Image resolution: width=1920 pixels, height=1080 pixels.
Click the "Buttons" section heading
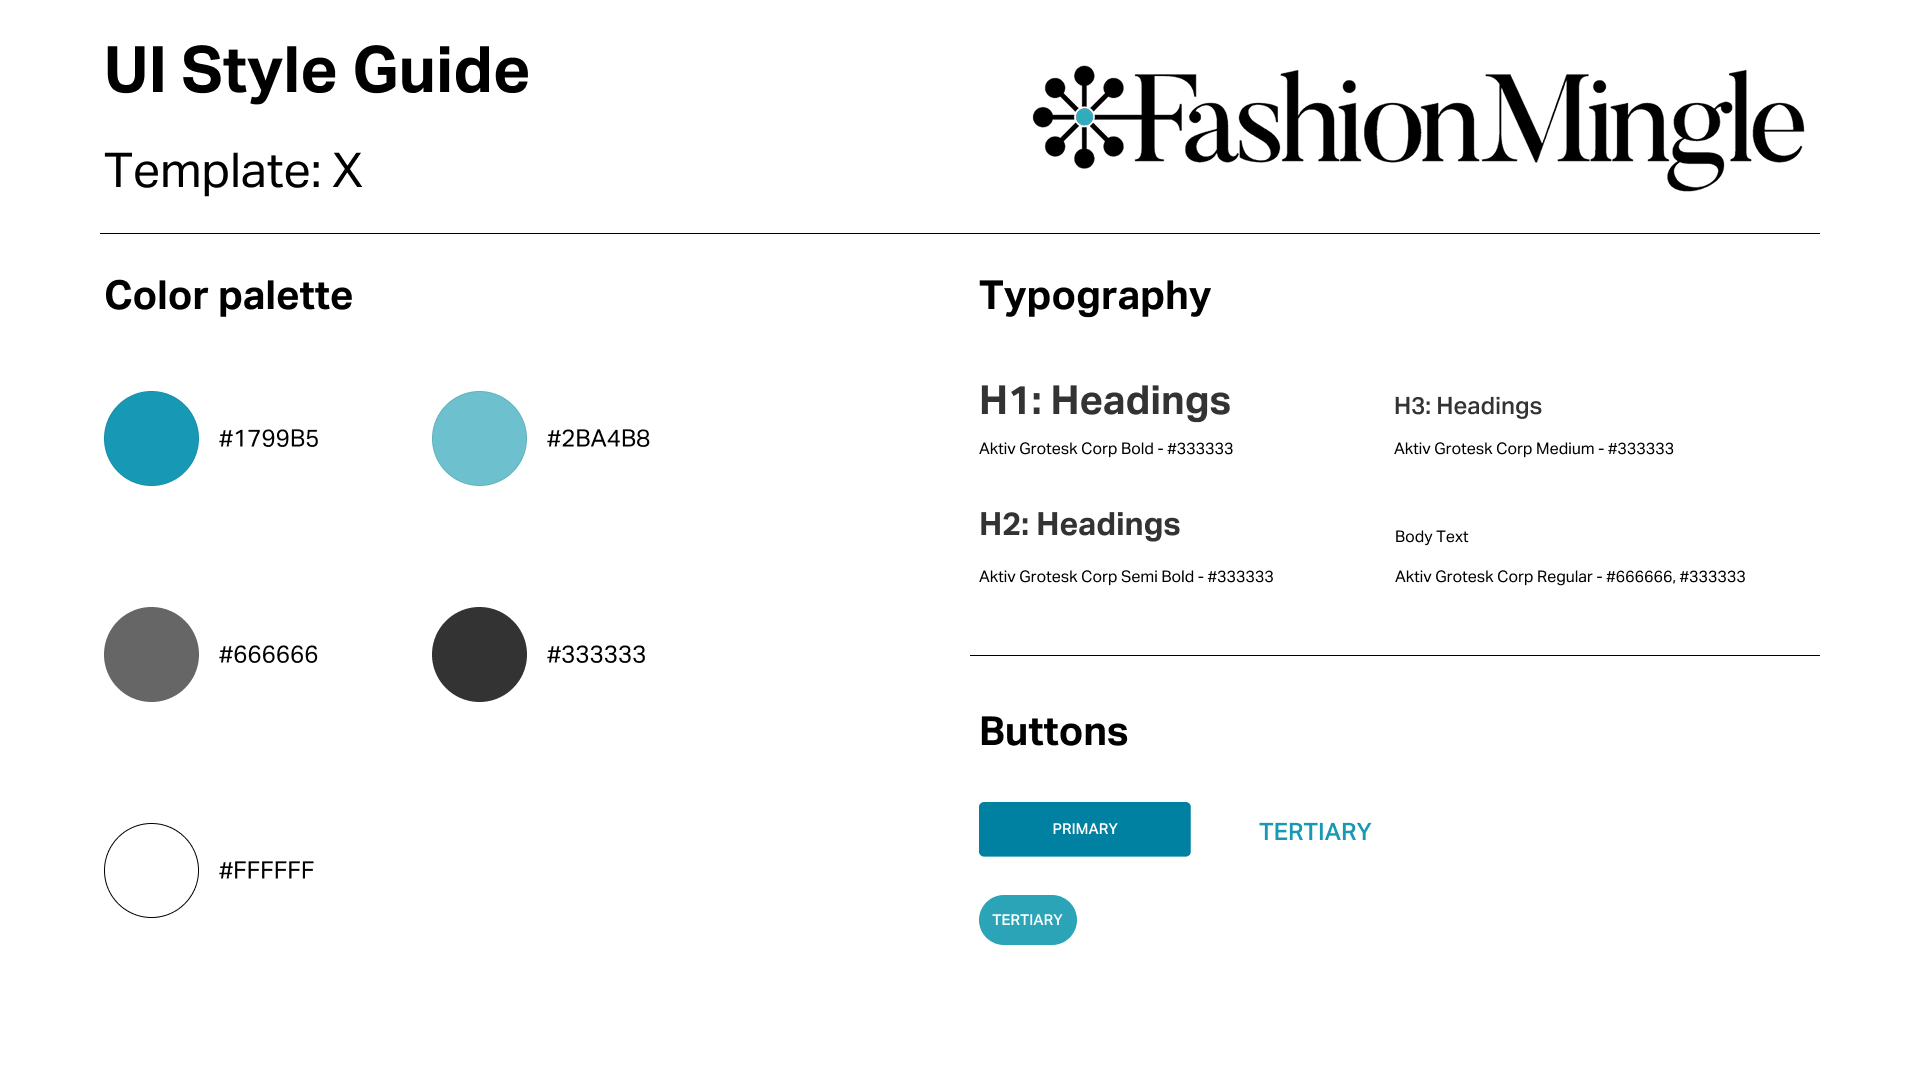(1054, 732)
